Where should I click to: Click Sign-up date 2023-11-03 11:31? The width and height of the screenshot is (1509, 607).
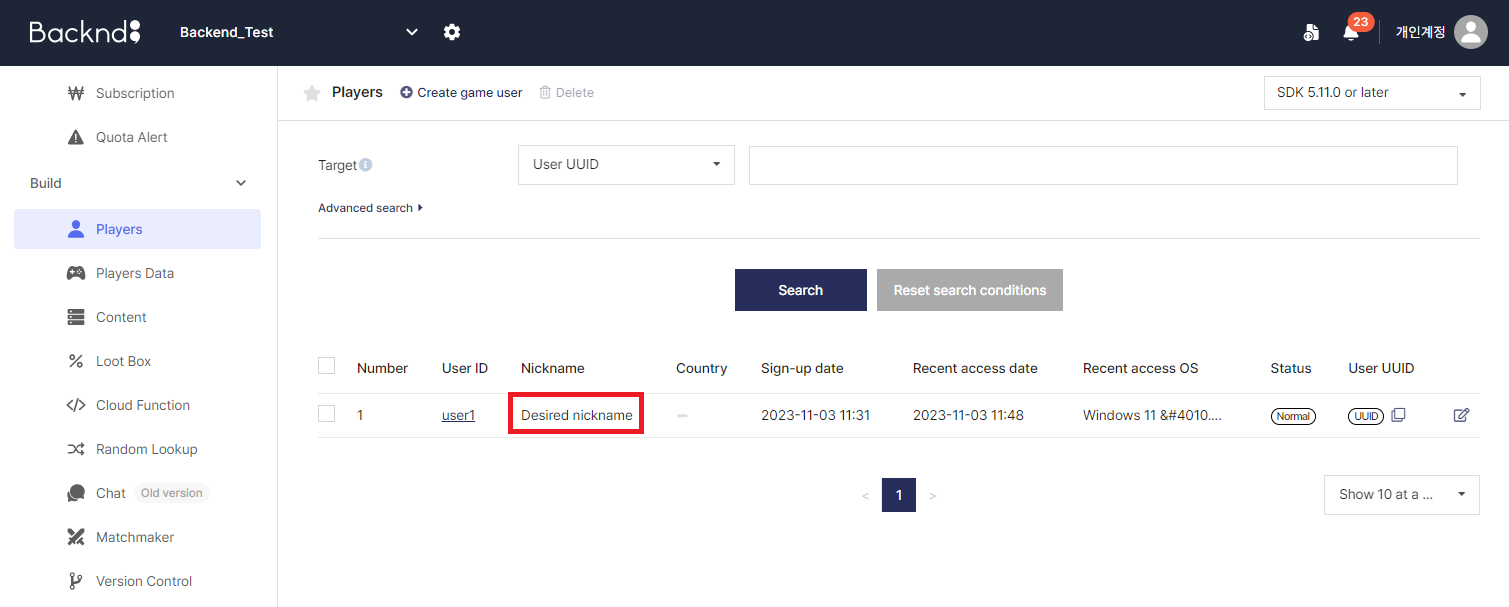tap(815, 415)
